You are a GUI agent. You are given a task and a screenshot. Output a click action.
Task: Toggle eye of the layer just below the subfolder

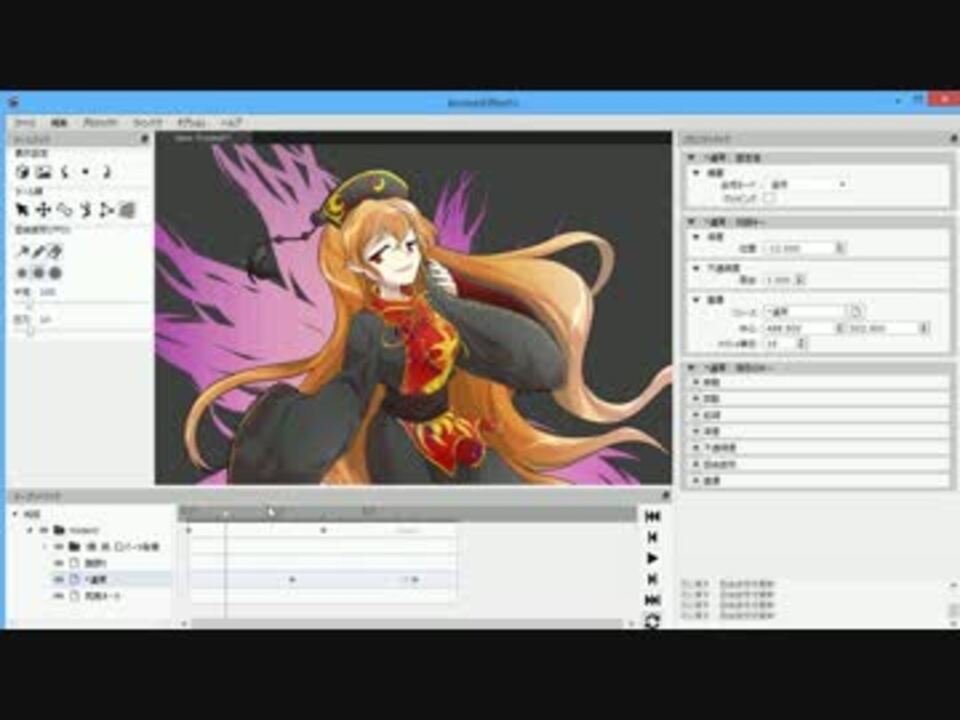tap(59, 563)
